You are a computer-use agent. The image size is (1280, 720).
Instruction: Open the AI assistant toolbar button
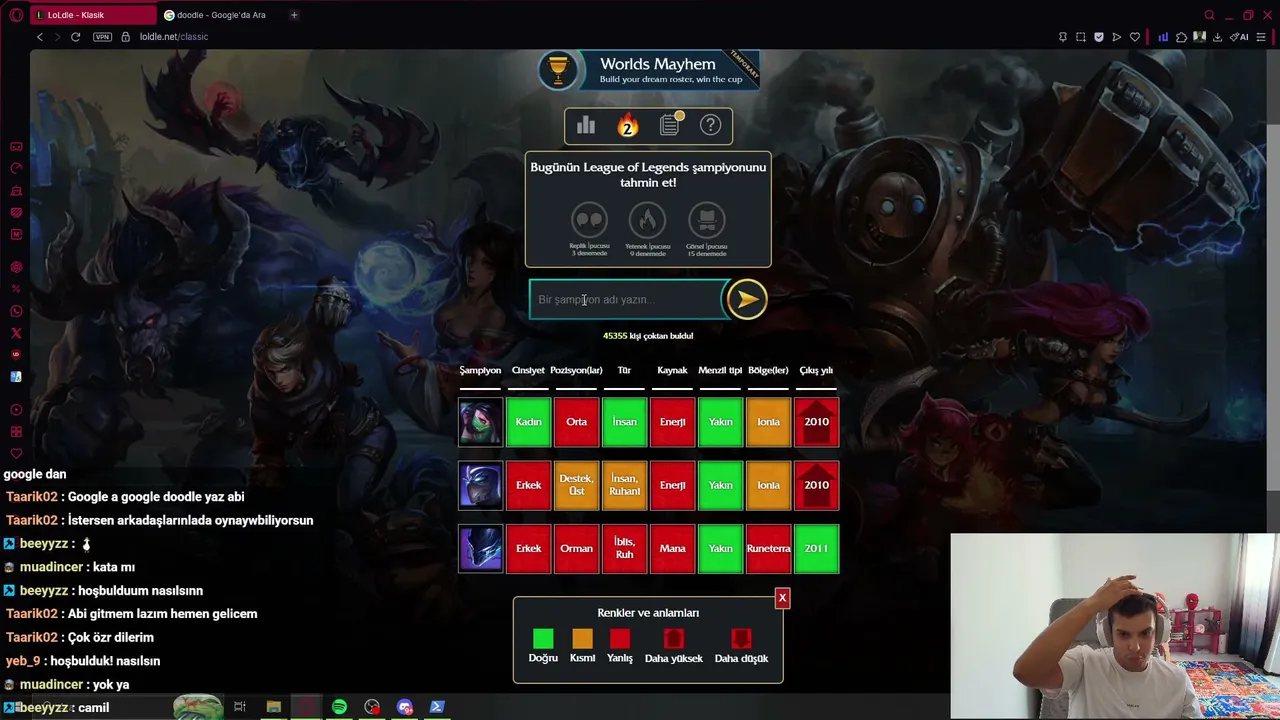pos(1240,37)
